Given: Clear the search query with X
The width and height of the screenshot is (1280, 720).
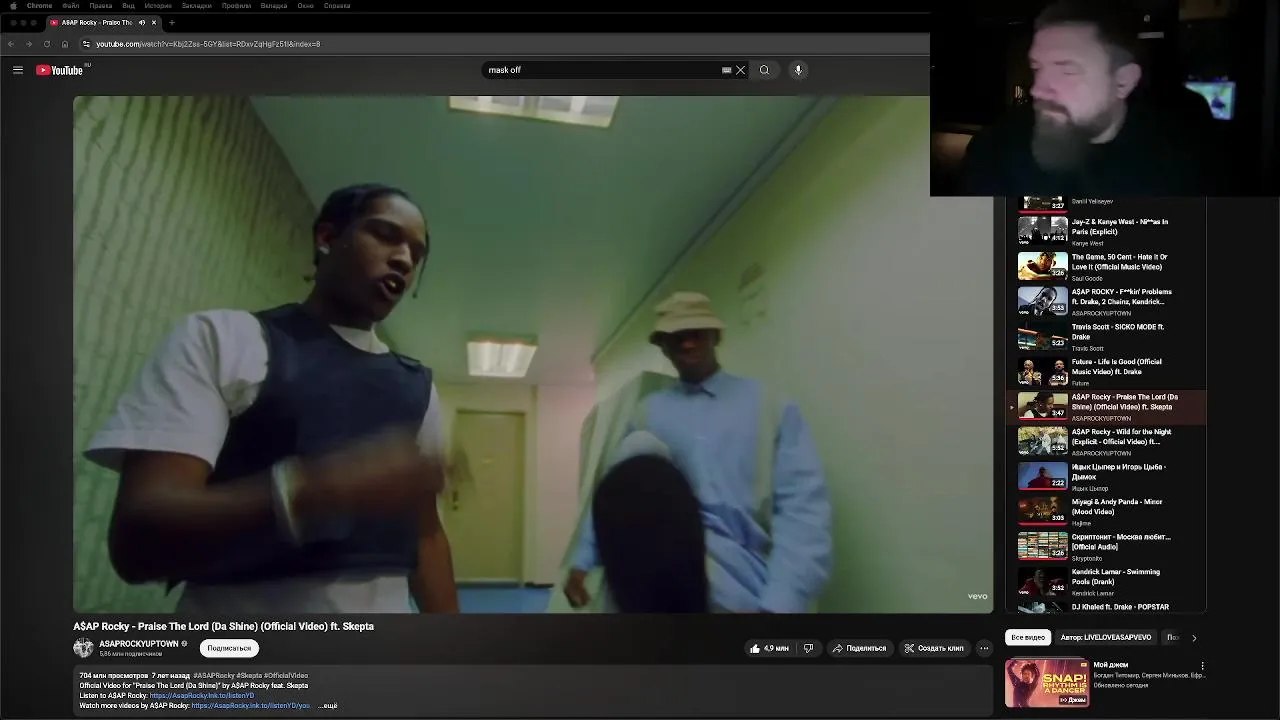Looking at the screenshot, I should (741, 70).
